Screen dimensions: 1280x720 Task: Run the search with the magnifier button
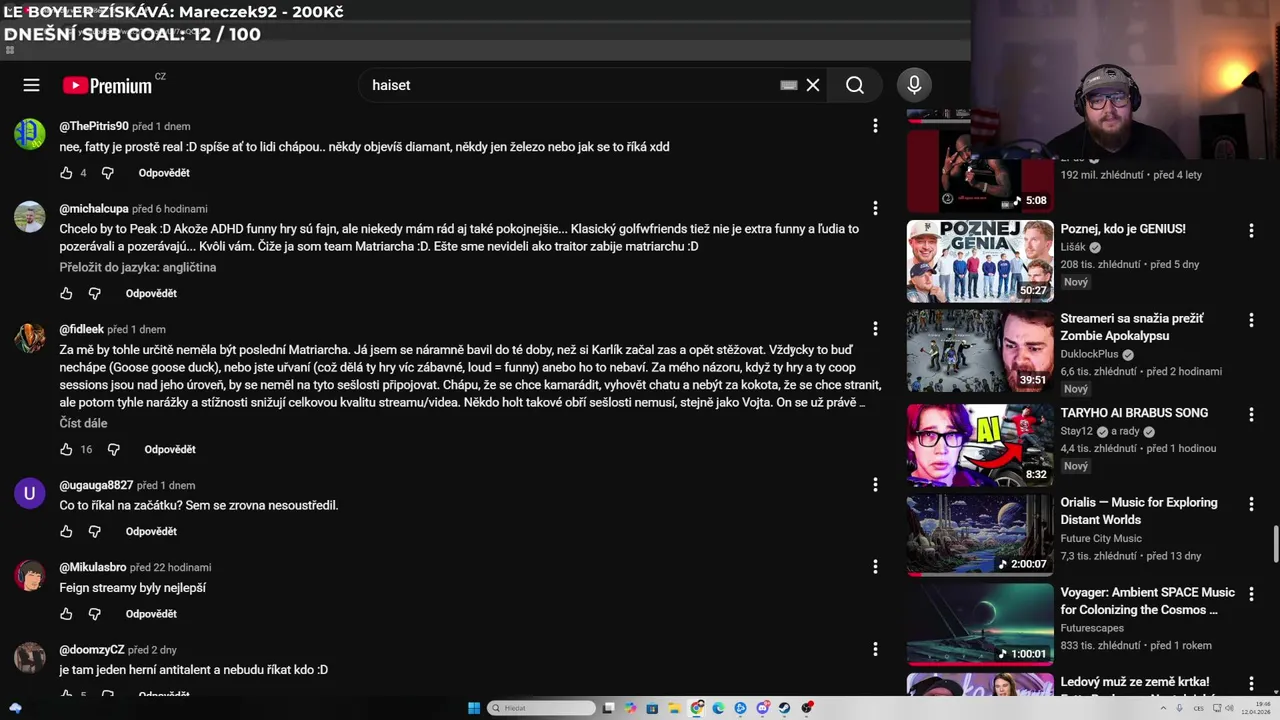click(855, 85)
